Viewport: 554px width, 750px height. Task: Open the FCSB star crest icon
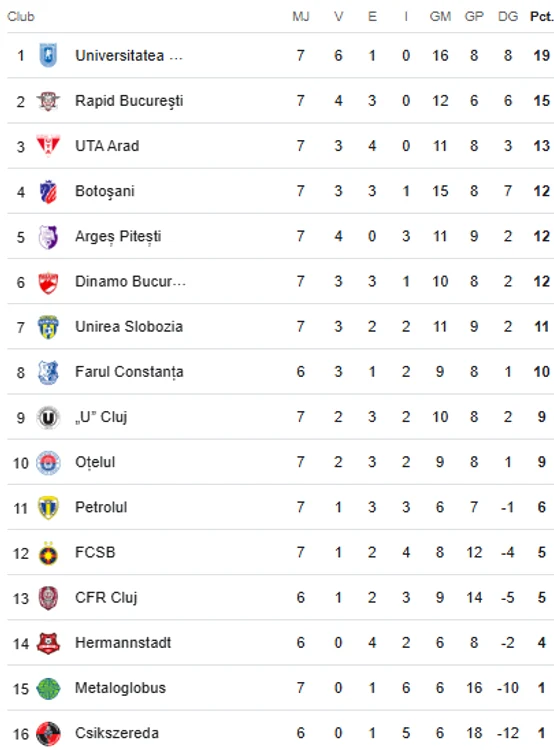[48, 553]
